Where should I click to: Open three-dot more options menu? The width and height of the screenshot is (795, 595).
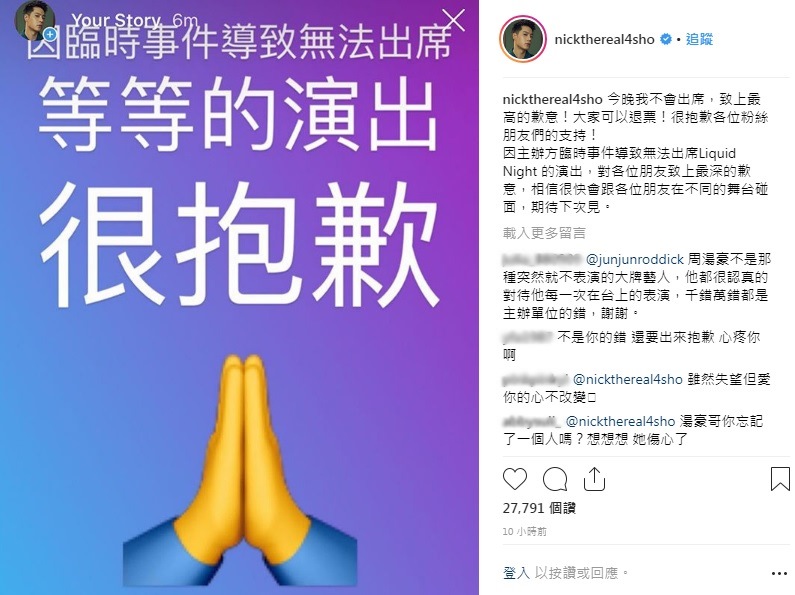tap(779, 574)
